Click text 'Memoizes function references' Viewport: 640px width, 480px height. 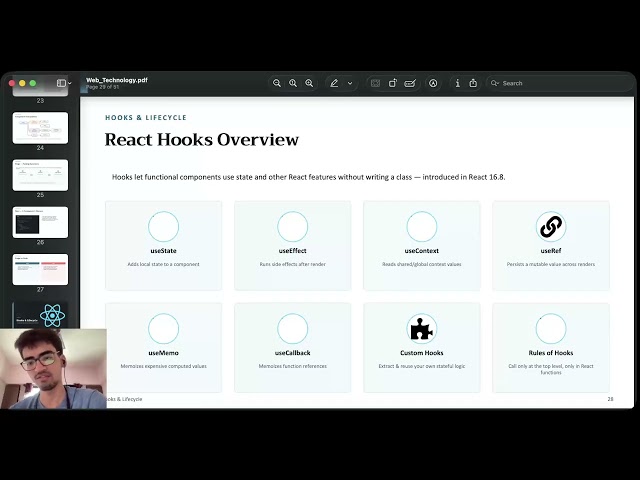[292, 366]
